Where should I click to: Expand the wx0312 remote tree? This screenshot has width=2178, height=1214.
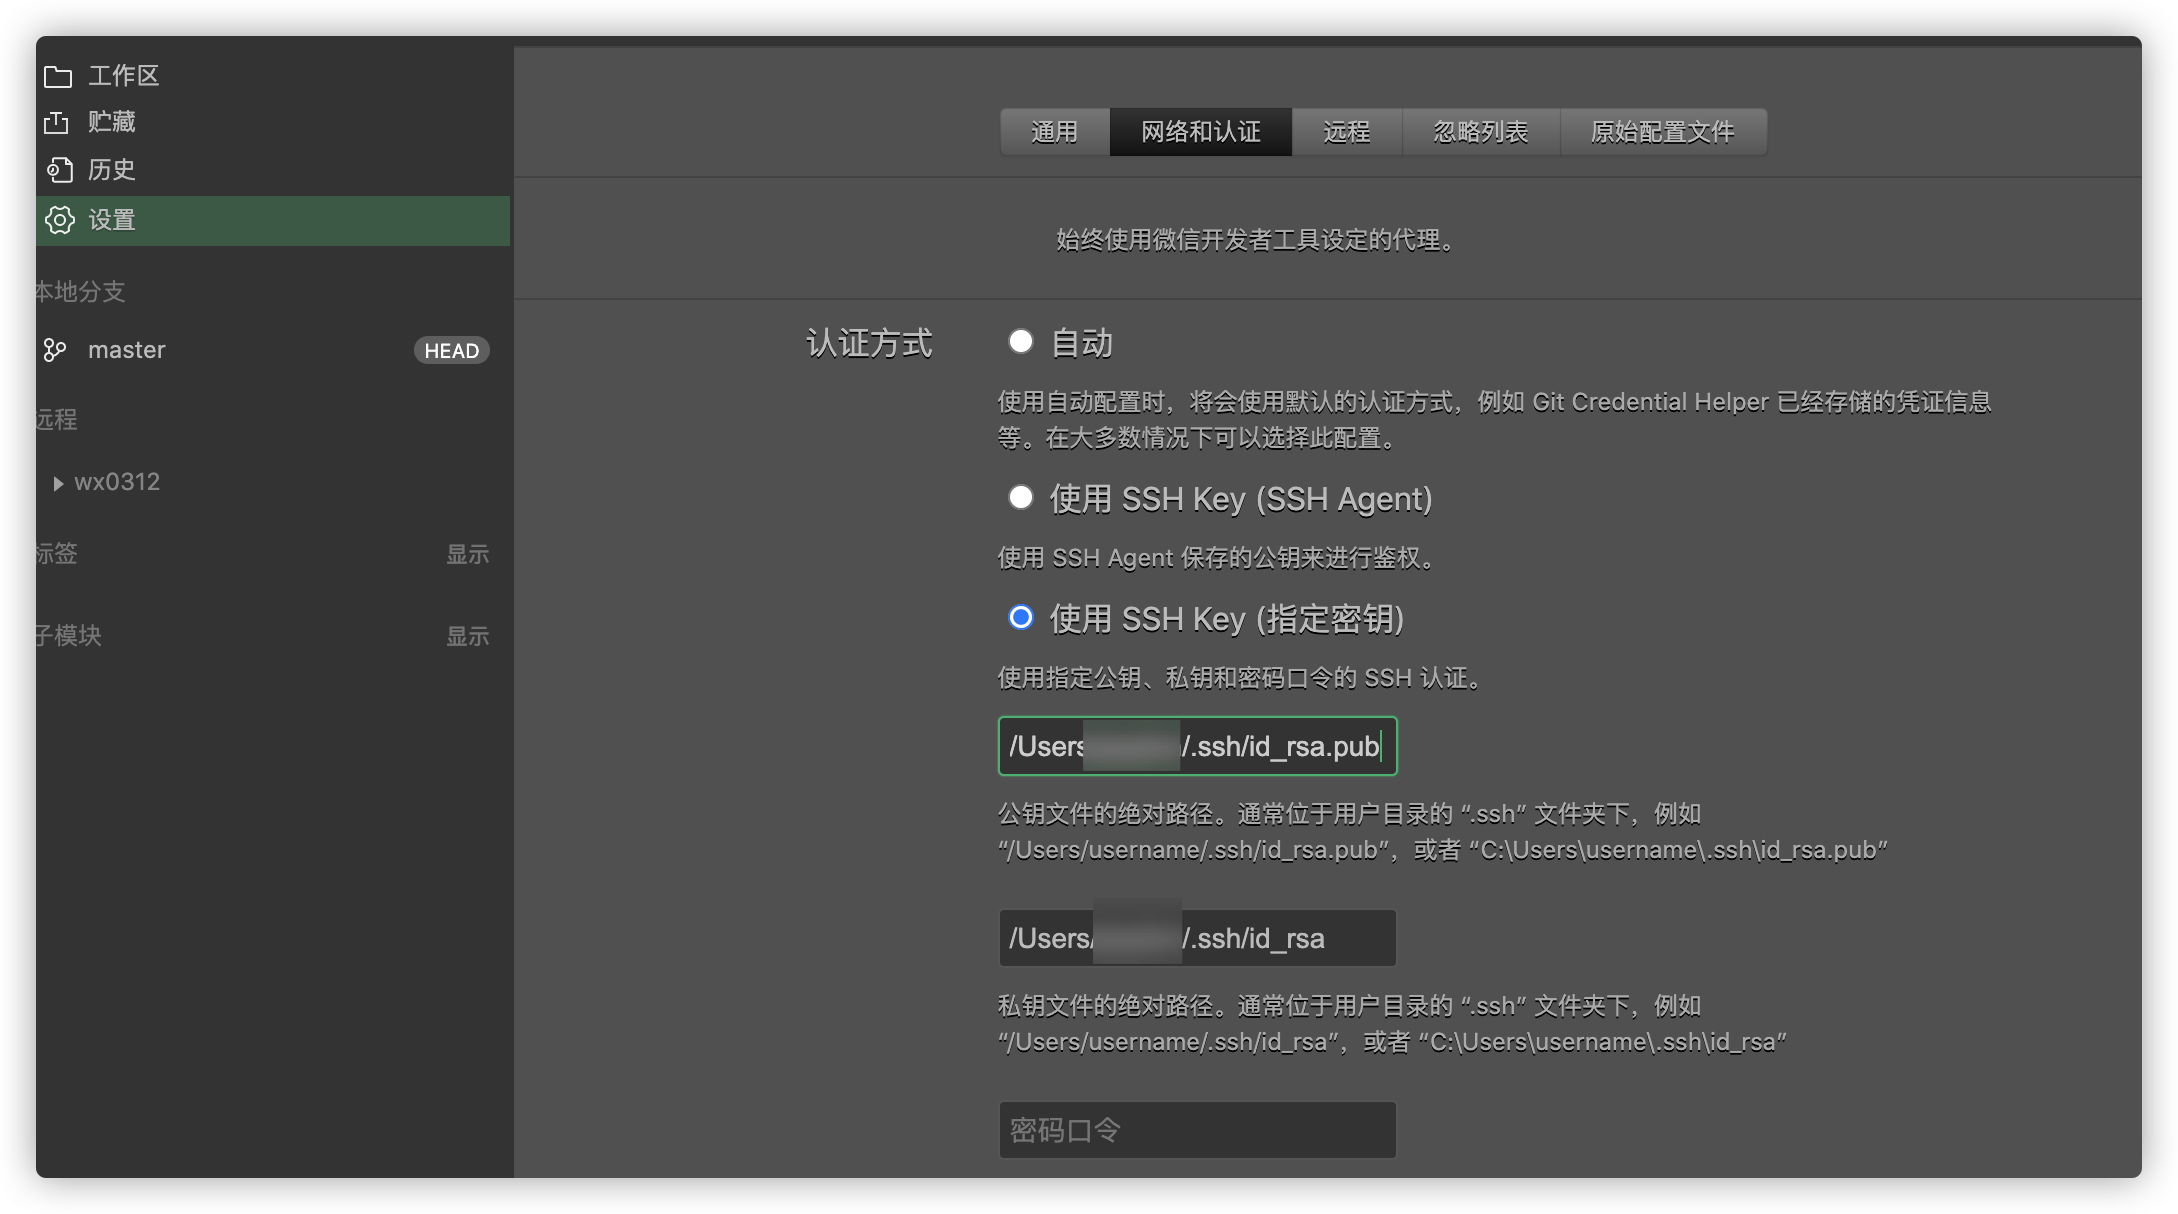[x=58, y=483]
